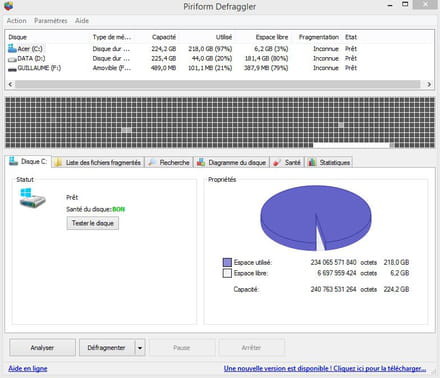Click the 489,0 MB capacity cell
Image resolution: width=440 pixels, height=378 pixels.
(163, 68)
